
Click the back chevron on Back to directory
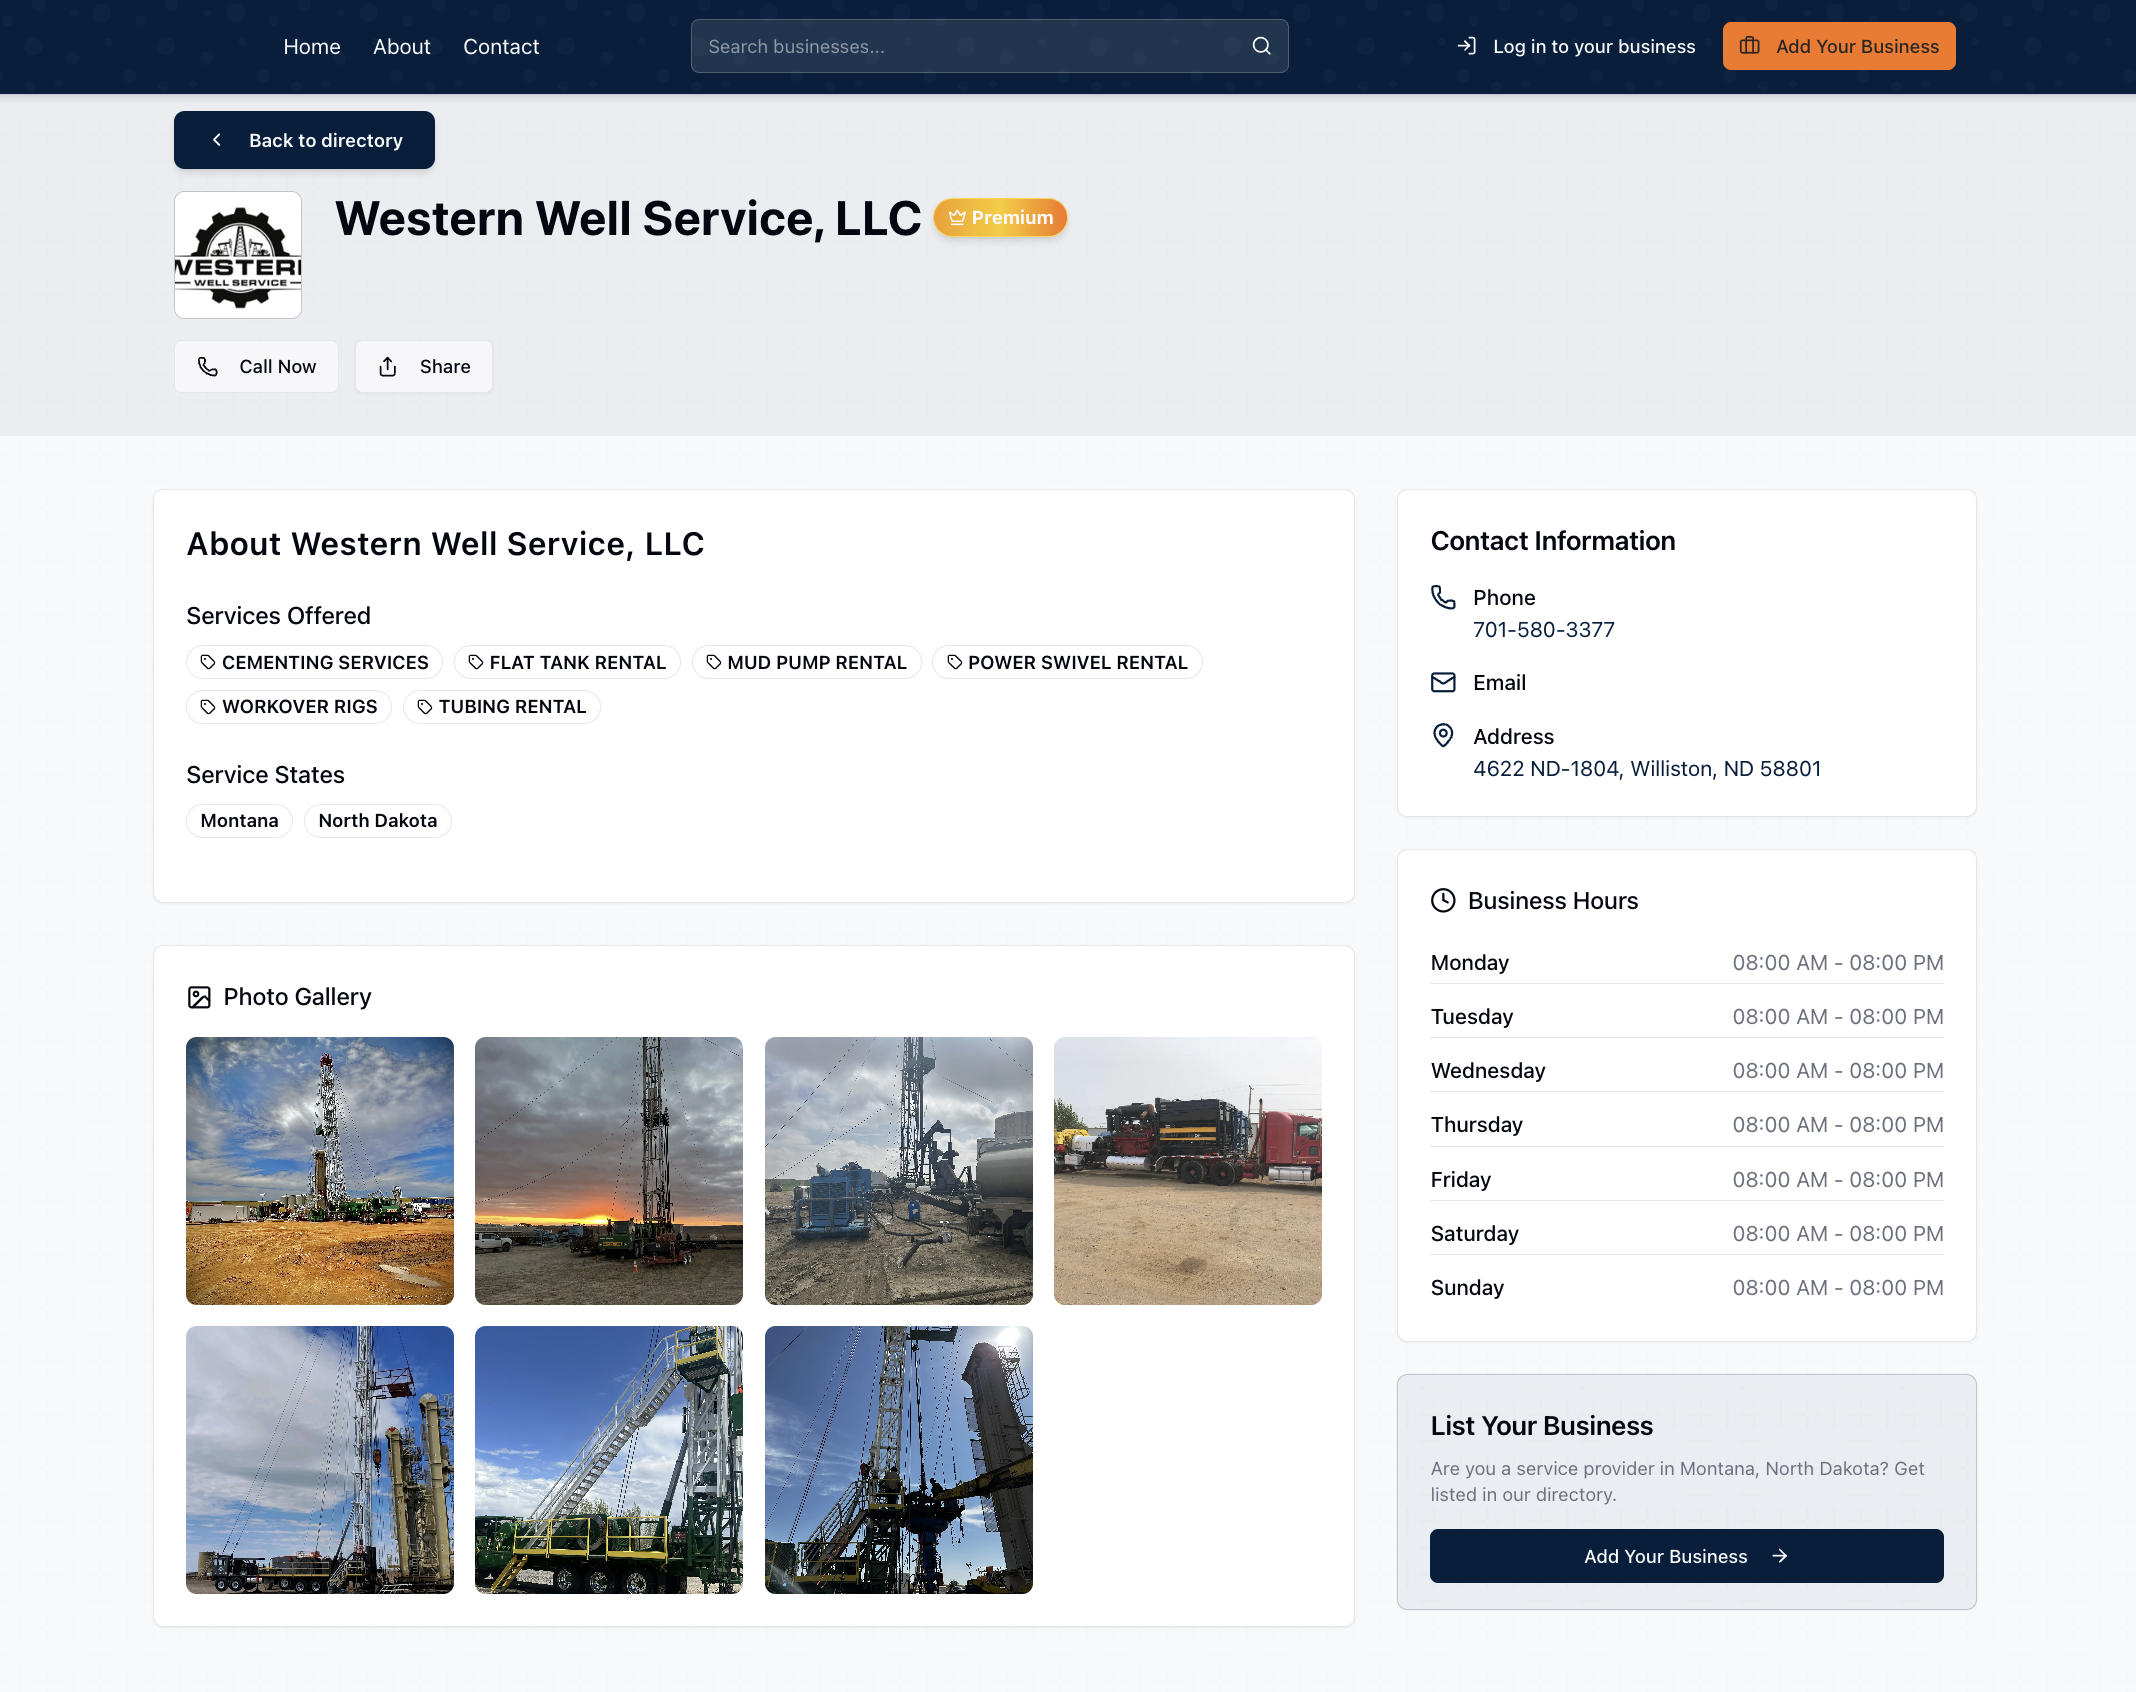[217, 140]
